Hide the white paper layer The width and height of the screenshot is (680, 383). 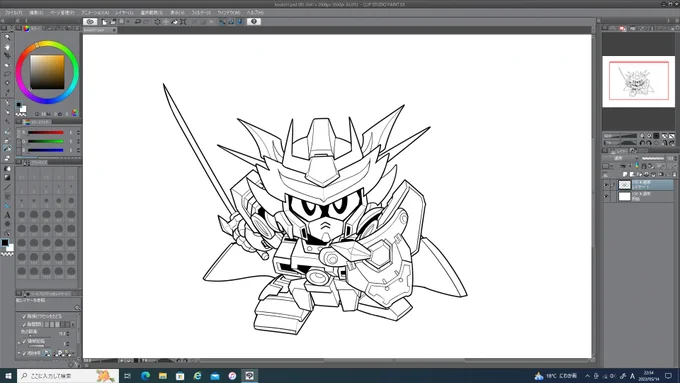point(606,196)
